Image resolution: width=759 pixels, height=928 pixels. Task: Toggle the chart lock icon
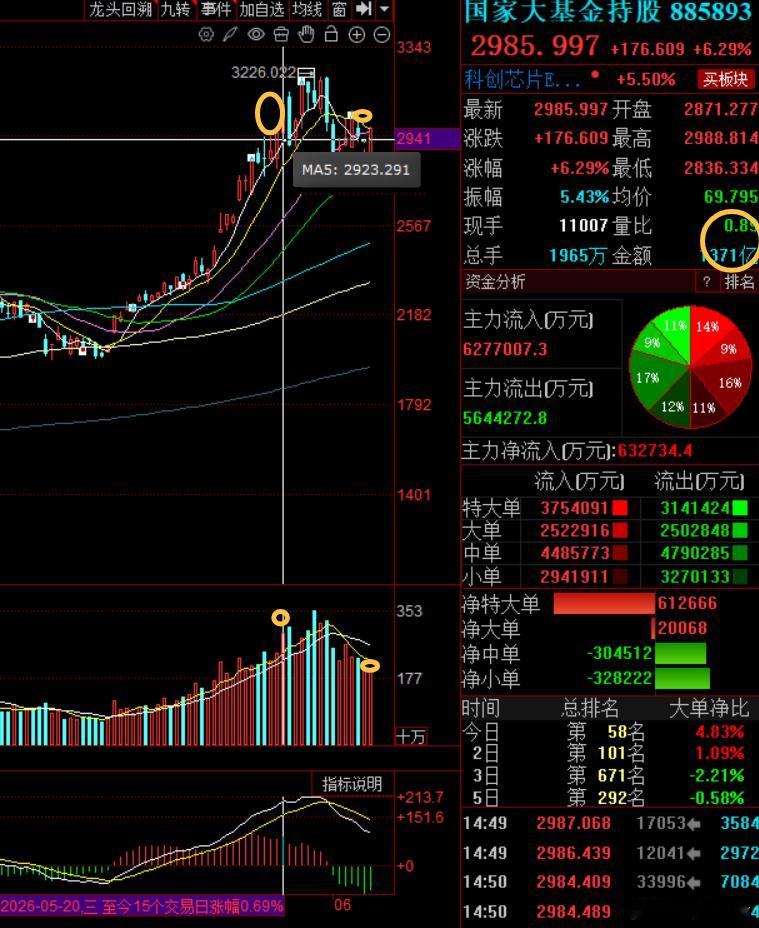[x=332, y=34]
